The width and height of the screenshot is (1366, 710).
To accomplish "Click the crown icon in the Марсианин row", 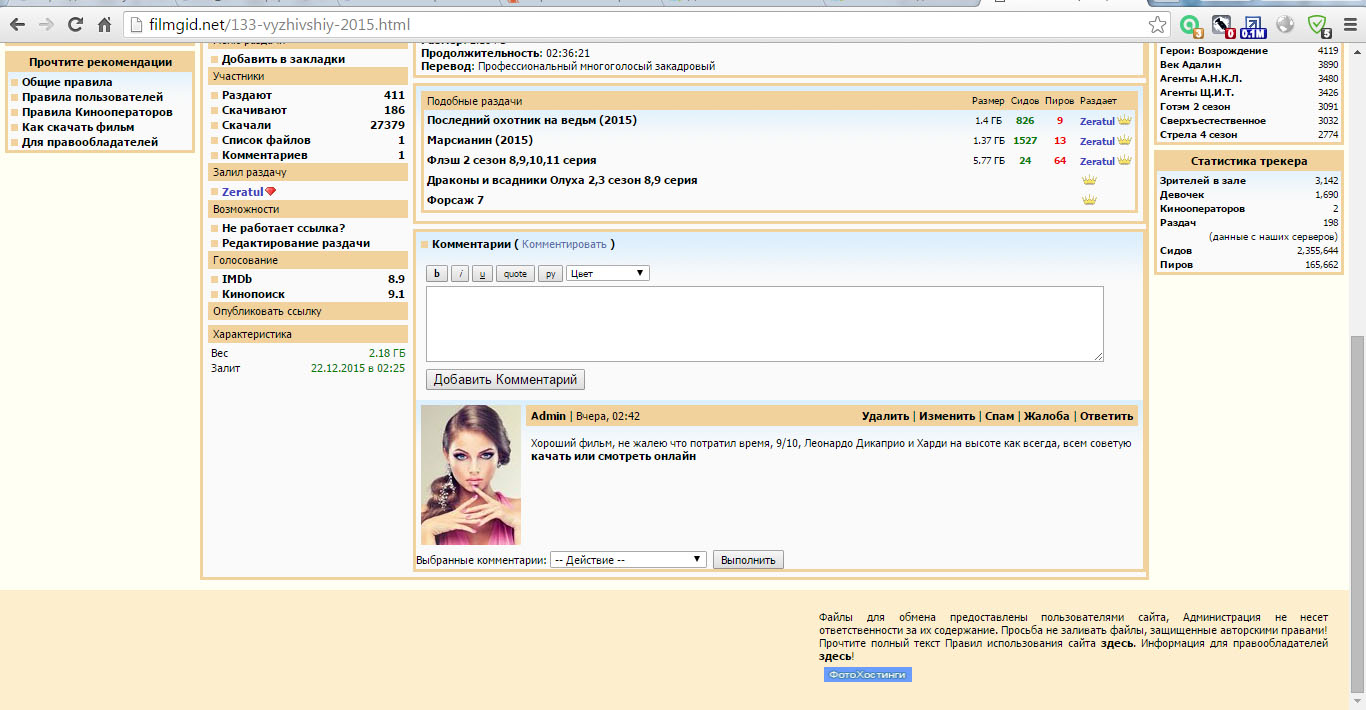I will coord(1124,140).
